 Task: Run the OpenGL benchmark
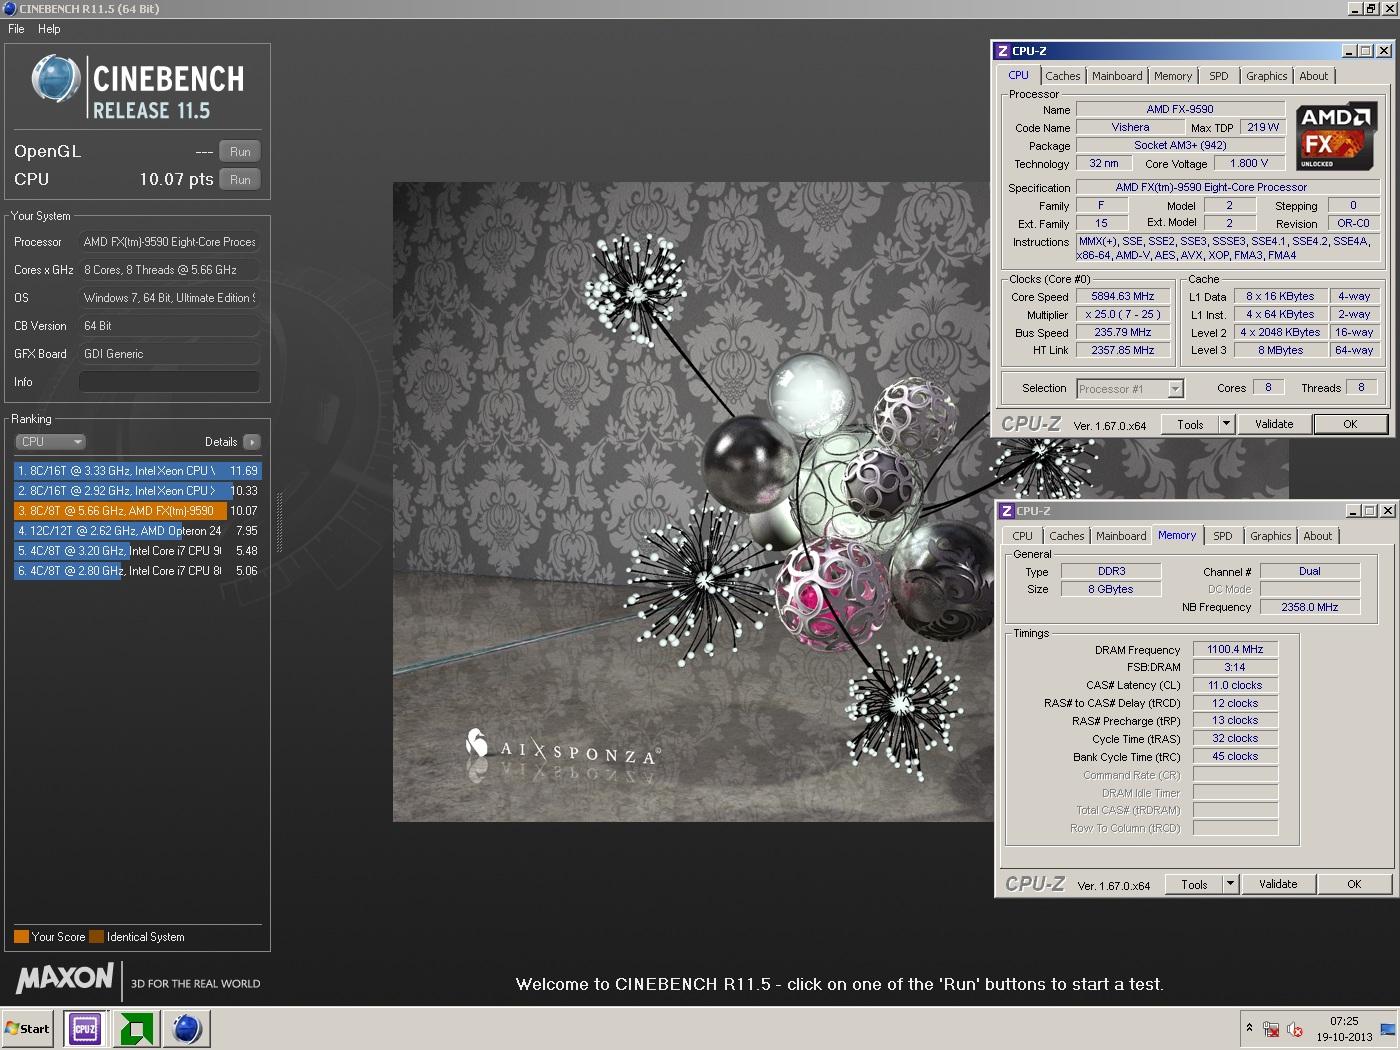240,152
